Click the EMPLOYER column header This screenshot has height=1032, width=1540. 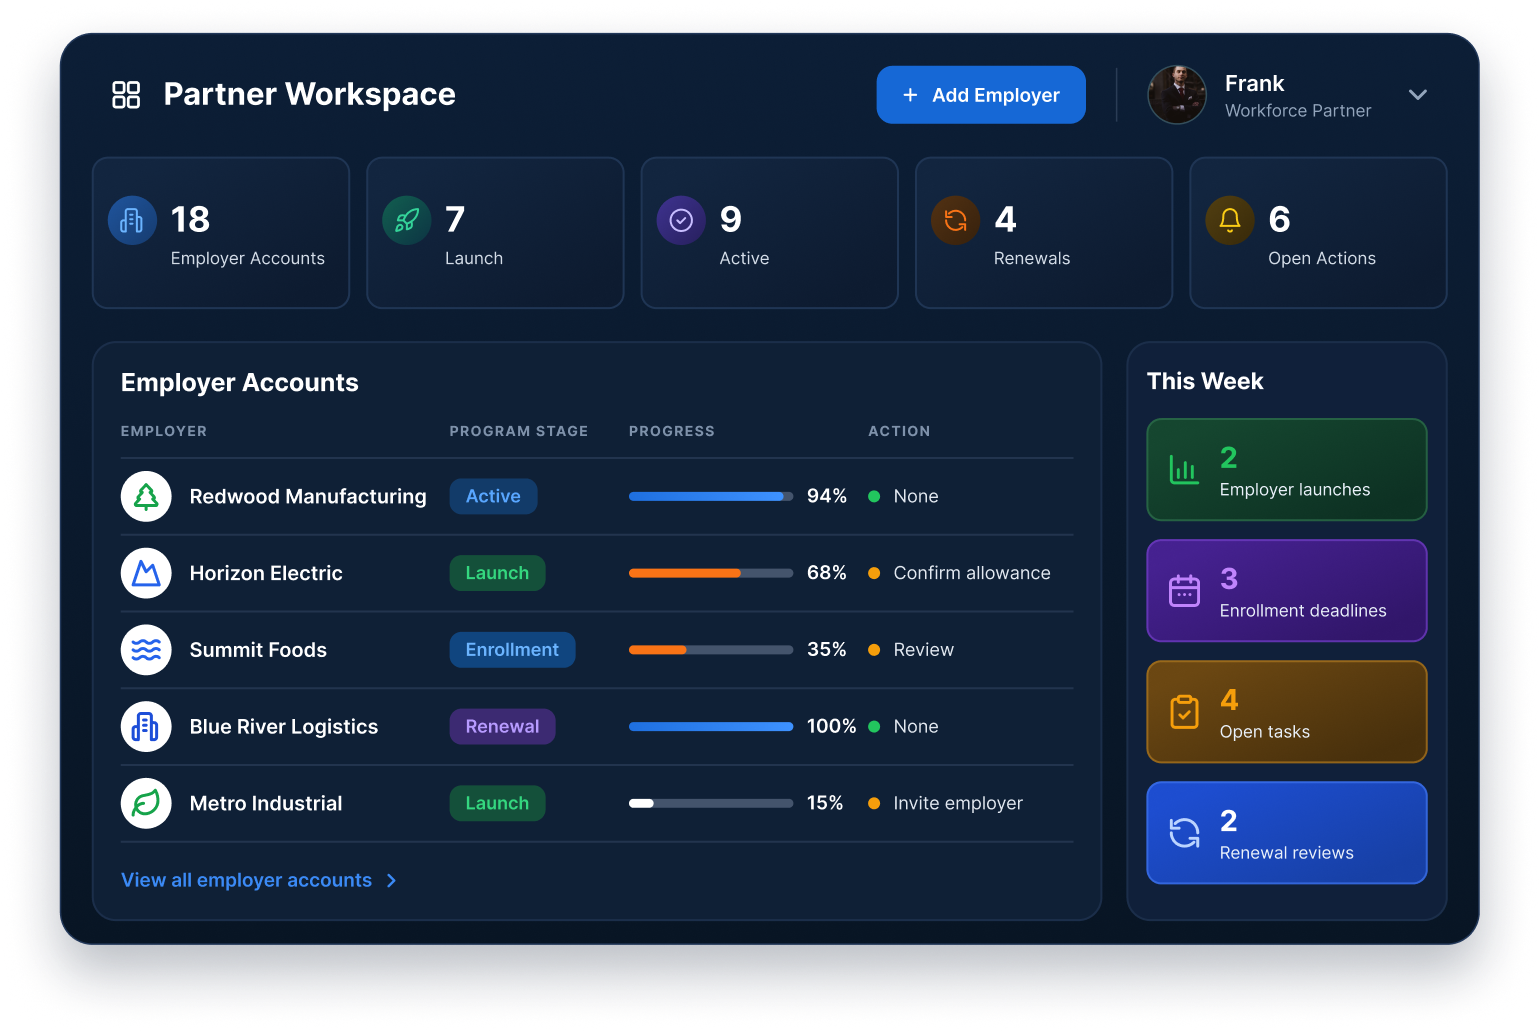pyautogui.click(x=164, y=431)
